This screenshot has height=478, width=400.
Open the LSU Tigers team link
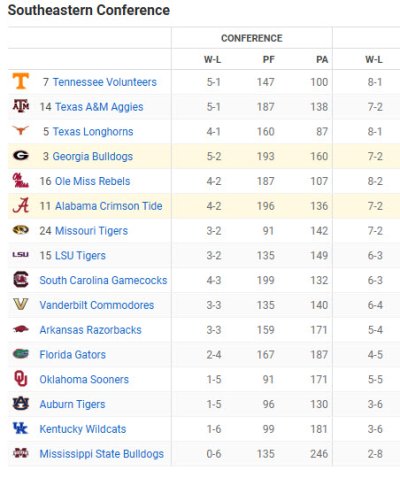pyautogui.click(x=80, y=256)
